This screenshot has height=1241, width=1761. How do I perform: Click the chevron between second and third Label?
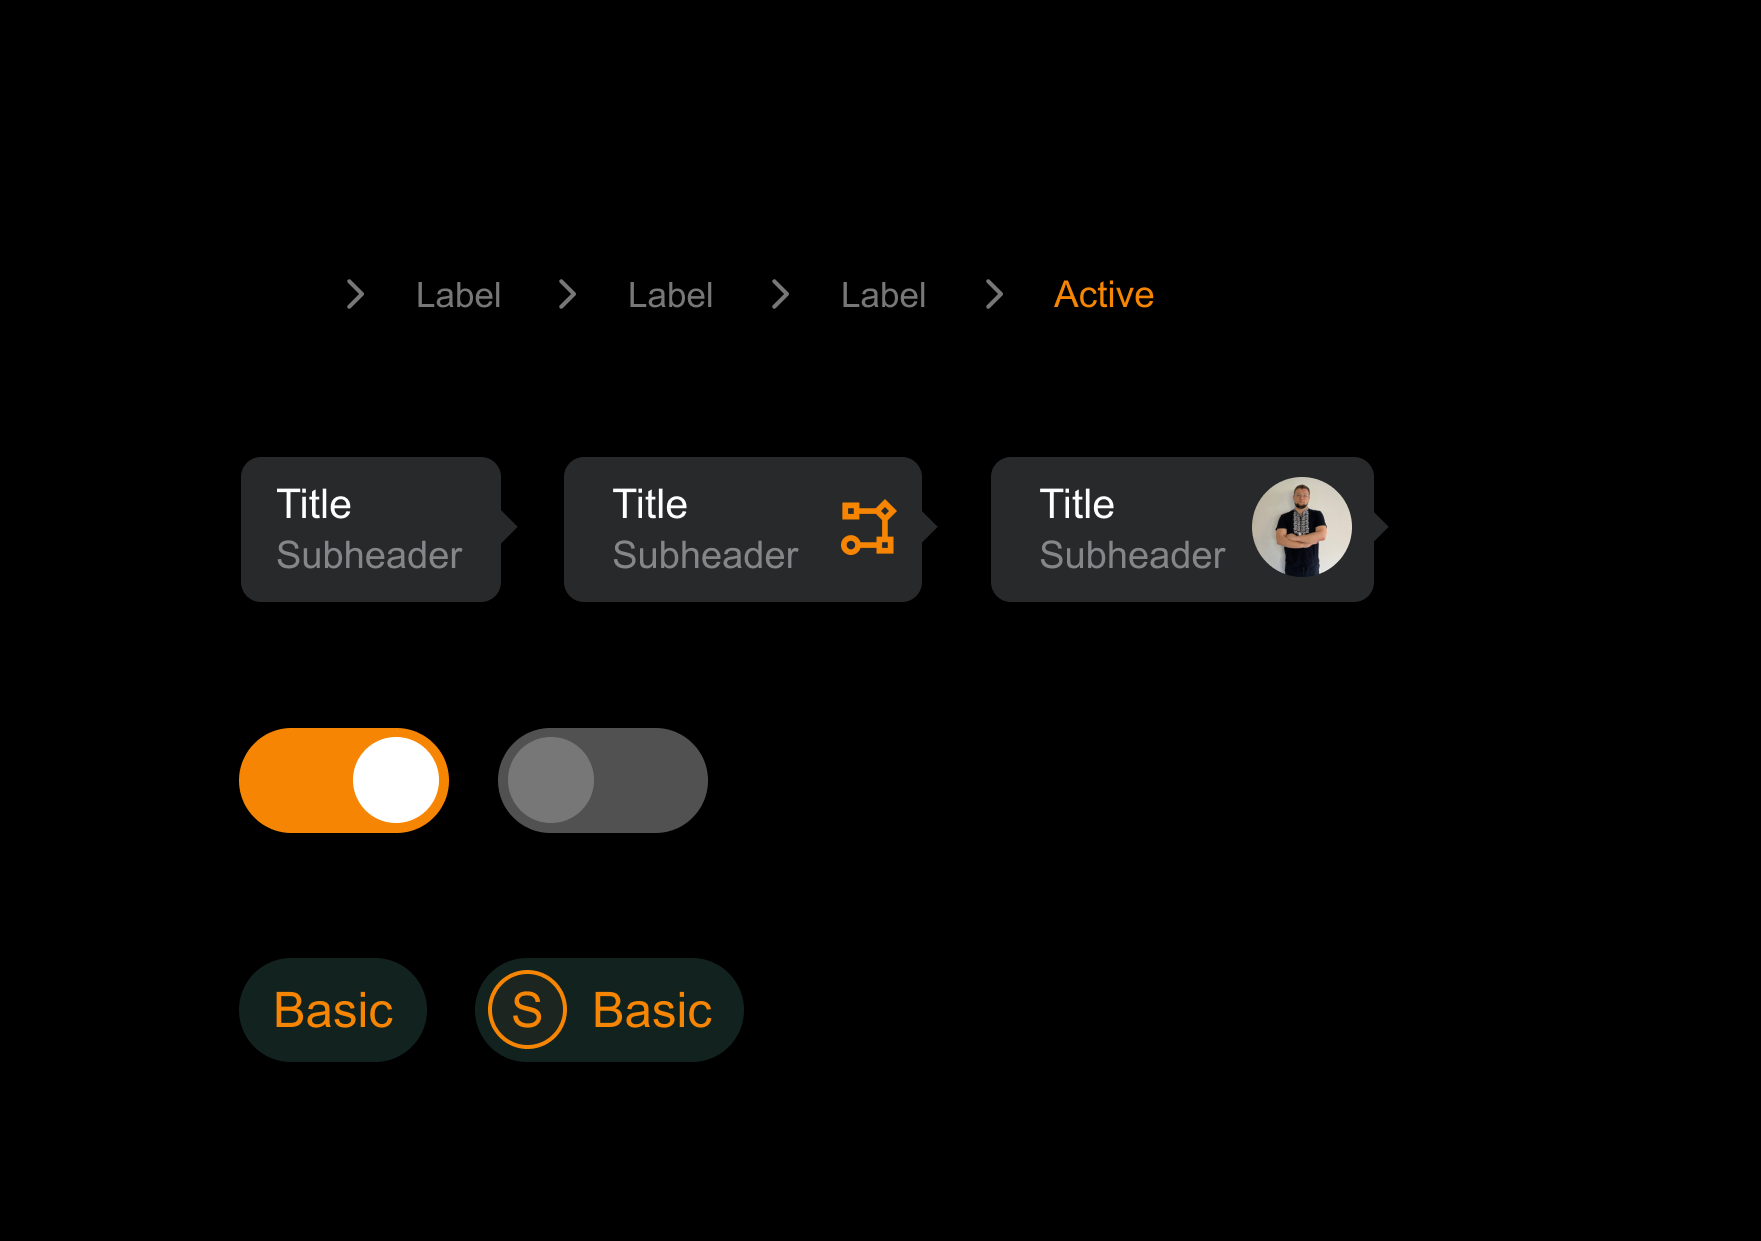tap(780, 294)
